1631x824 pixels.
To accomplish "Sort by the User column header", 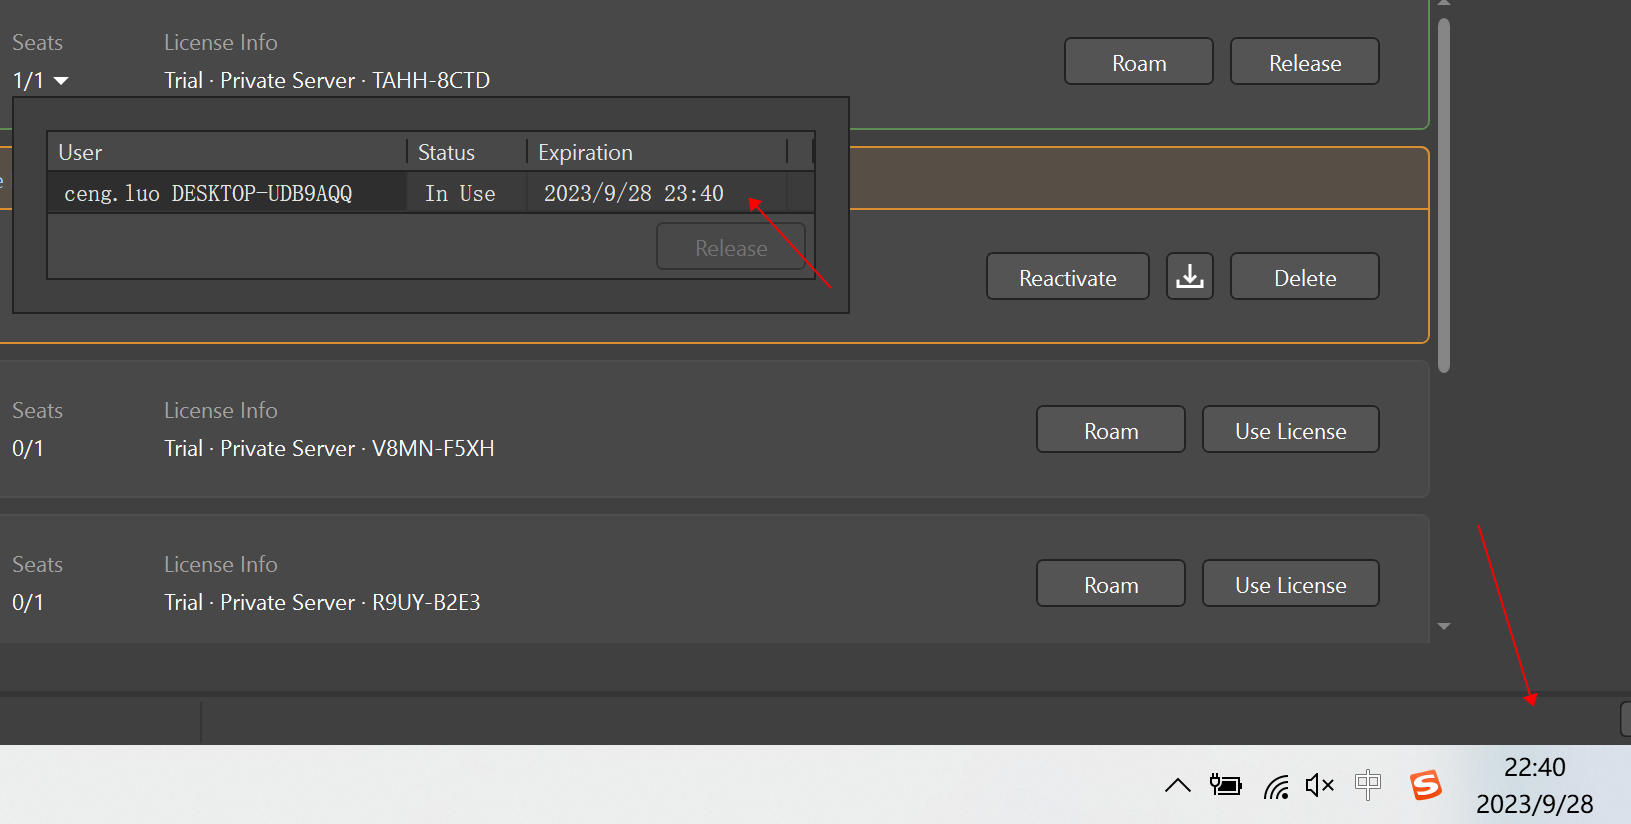I will click(226, 152).
